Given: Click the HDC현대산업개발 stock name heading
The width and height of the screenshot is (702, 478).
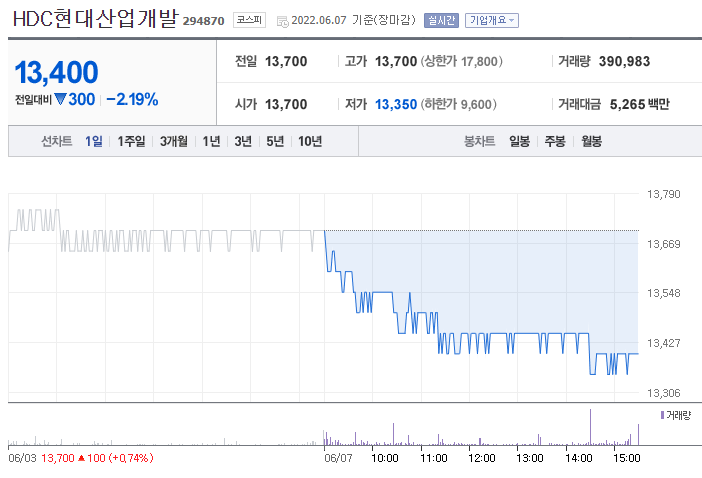Looking at the screenshot, I should click(95, 19).
